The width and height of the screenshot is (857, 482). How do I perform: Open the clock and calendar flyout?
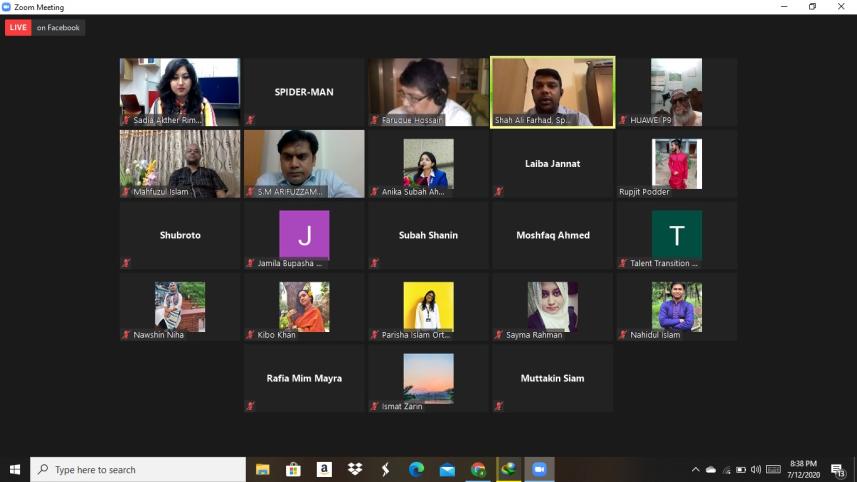click(x=803, y=469)
